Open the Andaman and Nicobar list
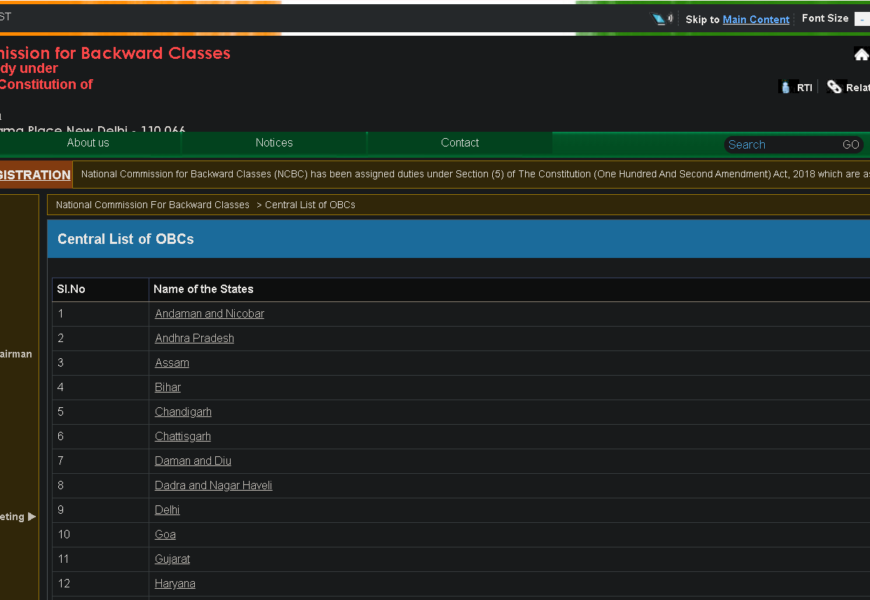The height and width of the screenshot is (600, 870). 209,314
